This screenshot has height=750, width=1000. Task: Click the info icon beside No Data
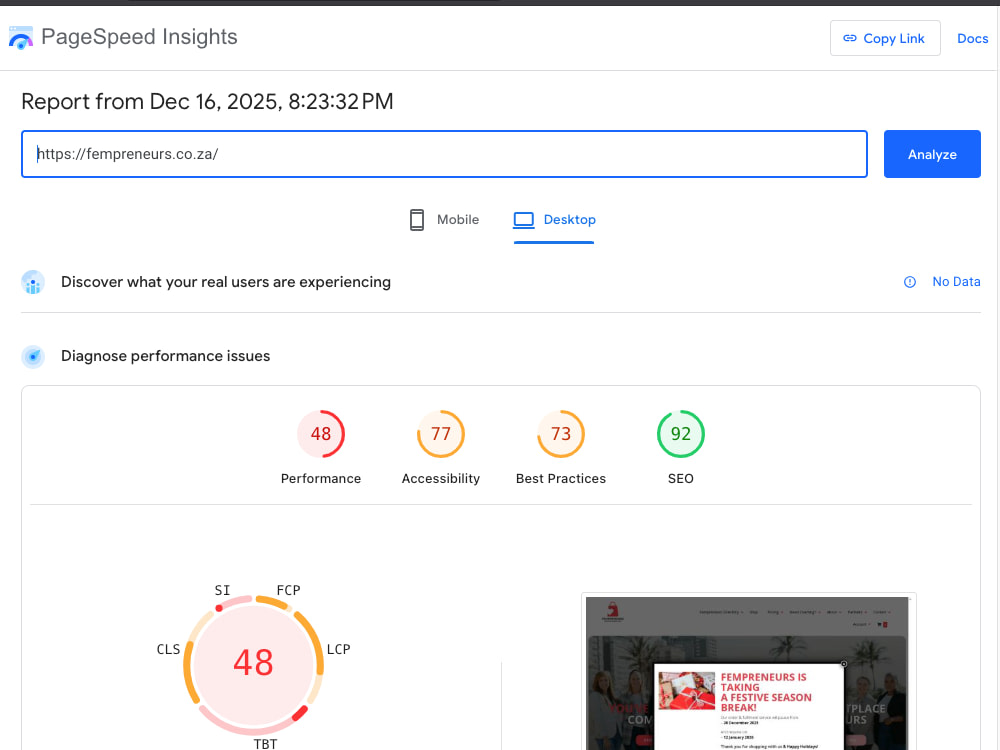coord(909,282)
